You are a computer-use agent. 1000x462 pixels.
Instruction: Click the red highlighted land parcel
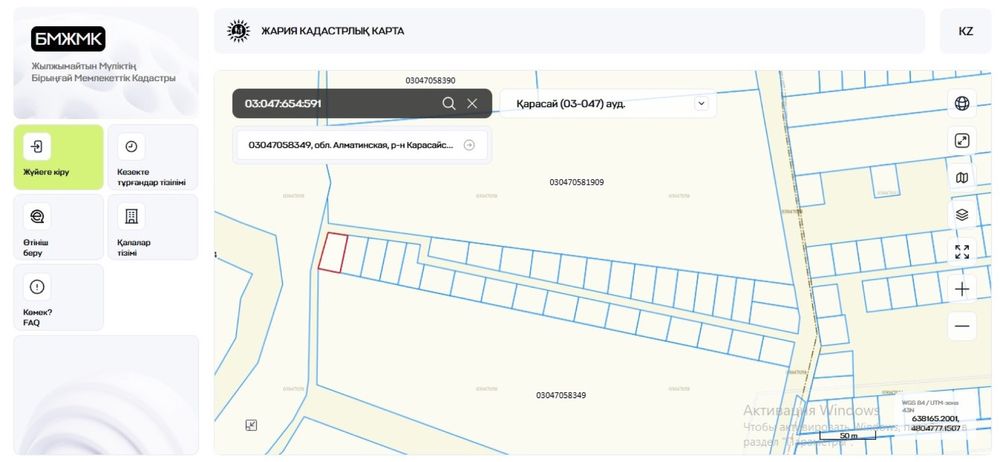point(332,252)
